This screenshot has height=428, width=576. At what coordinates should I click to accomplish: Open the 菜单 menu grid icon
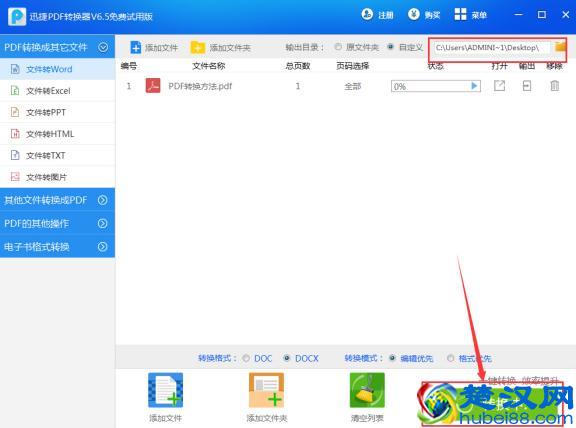coord(460,14)
